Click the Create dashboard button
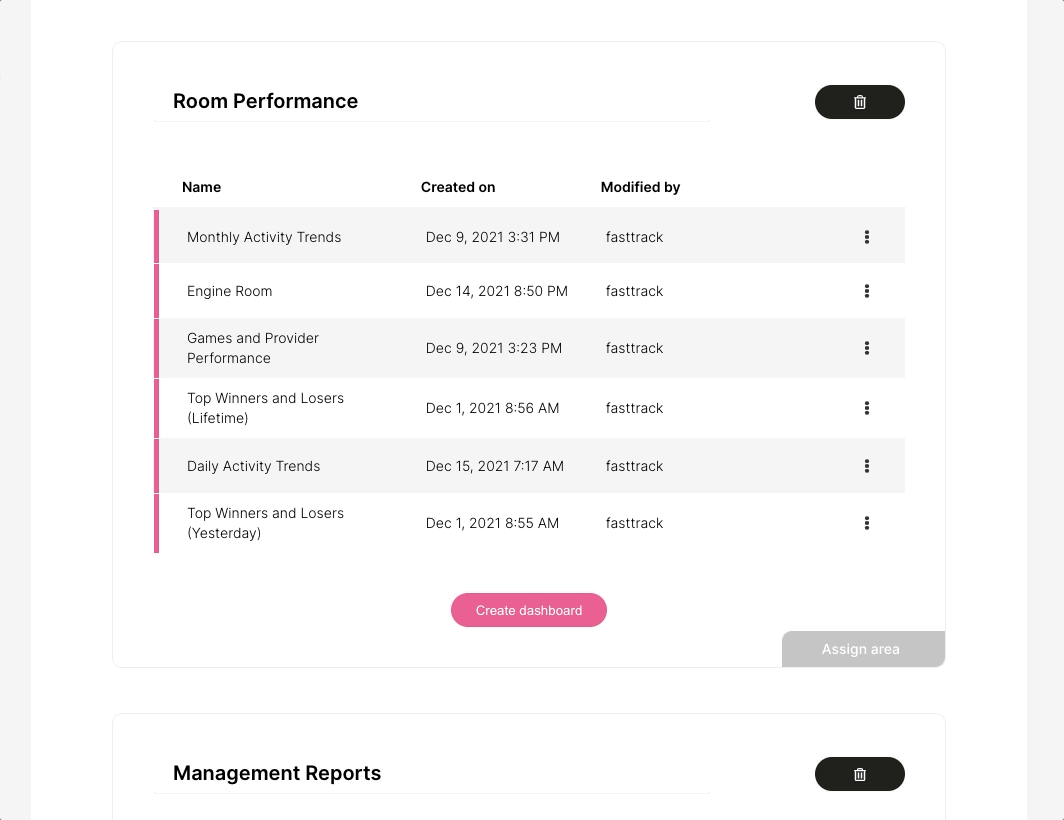The width and height of the screenshot is (1064, 820). click(529, 610)
